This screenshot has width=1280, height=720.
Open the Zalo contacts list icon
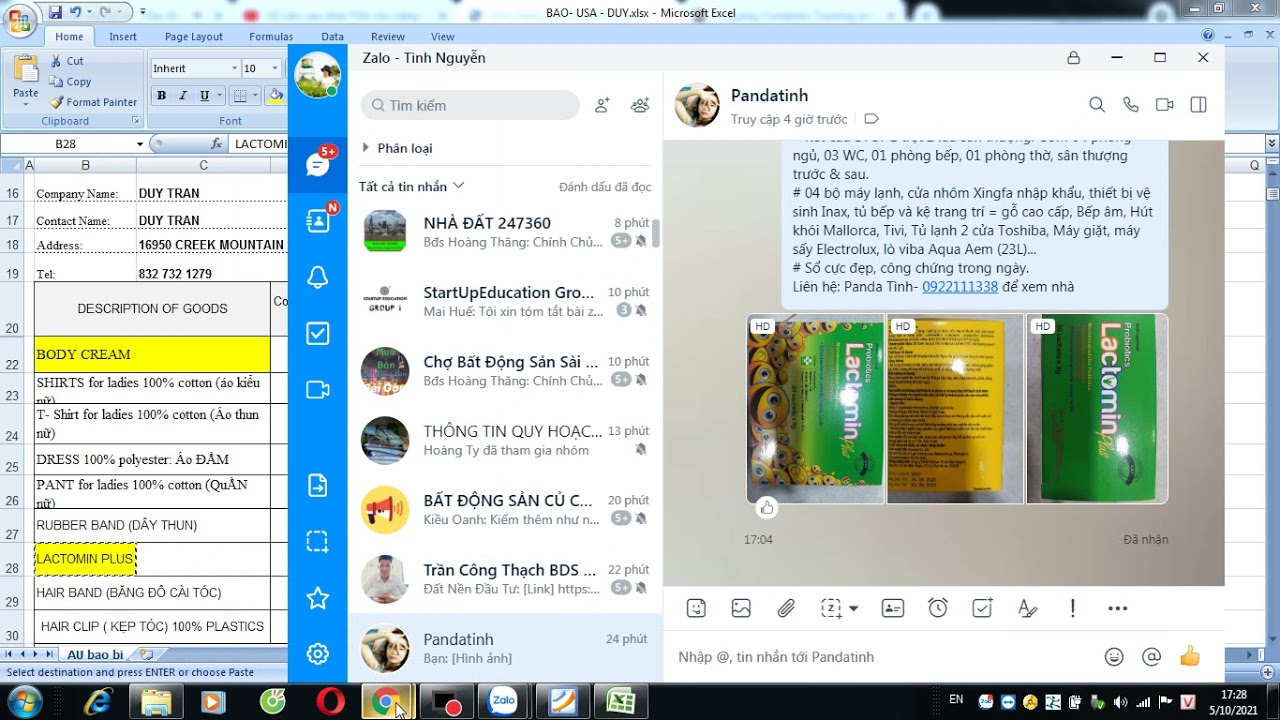[318, 221]
